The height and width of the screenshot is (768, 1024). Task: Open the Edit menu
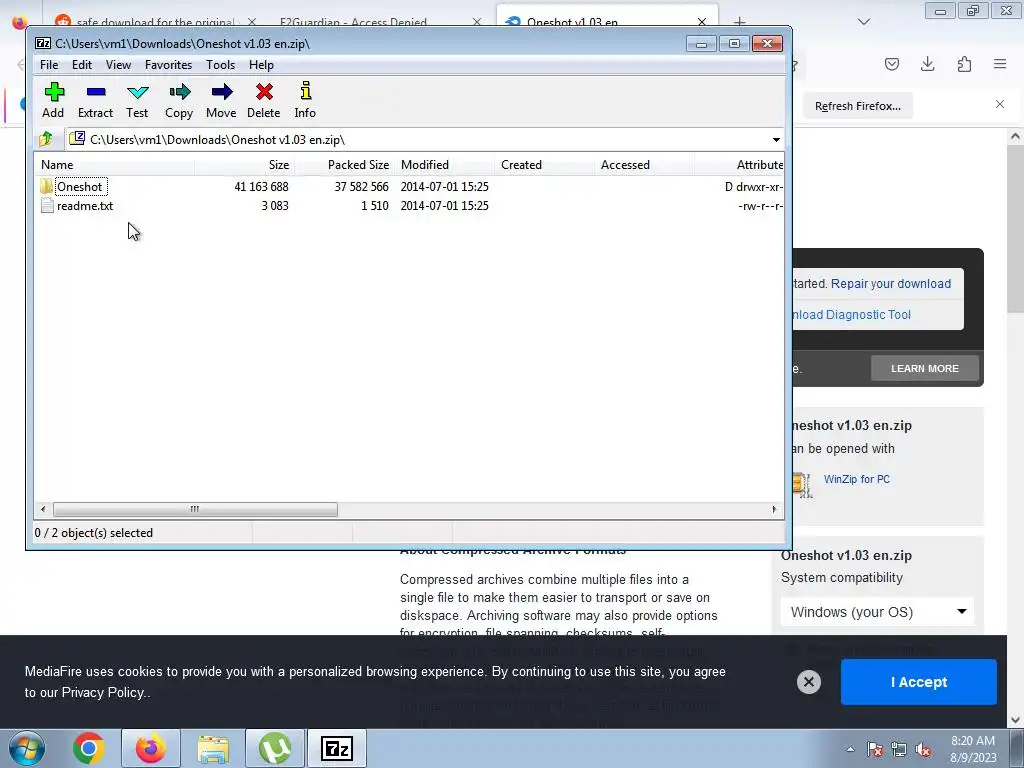82,65
